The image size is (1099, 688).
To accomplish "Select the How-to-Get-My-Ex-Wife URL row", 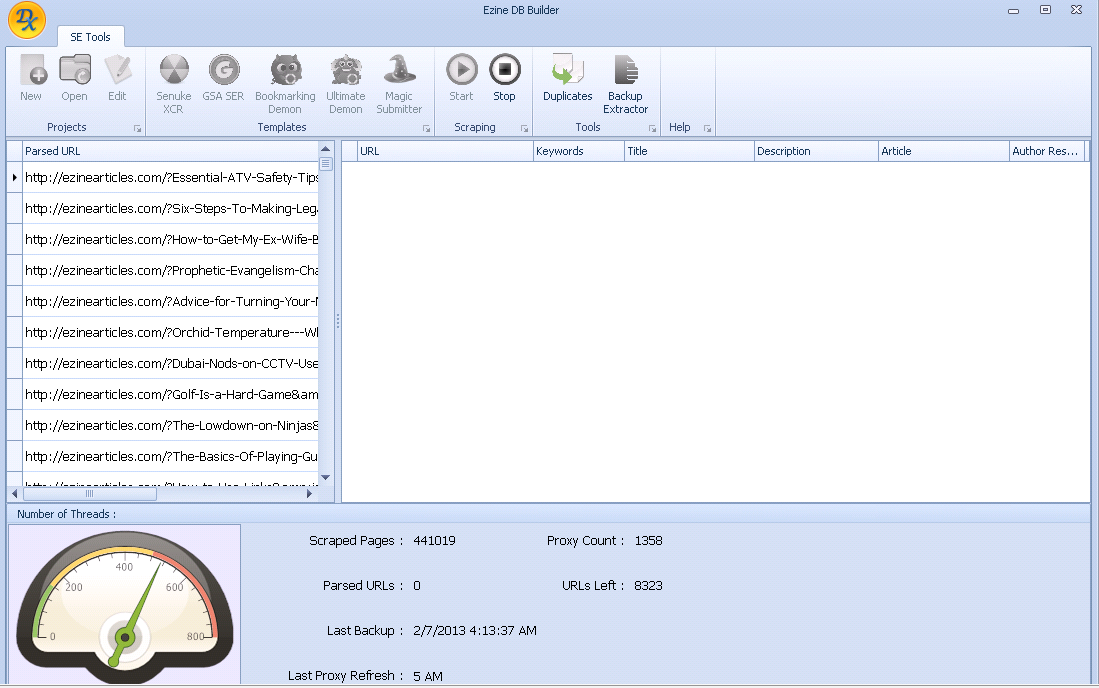I will point(170,240).
